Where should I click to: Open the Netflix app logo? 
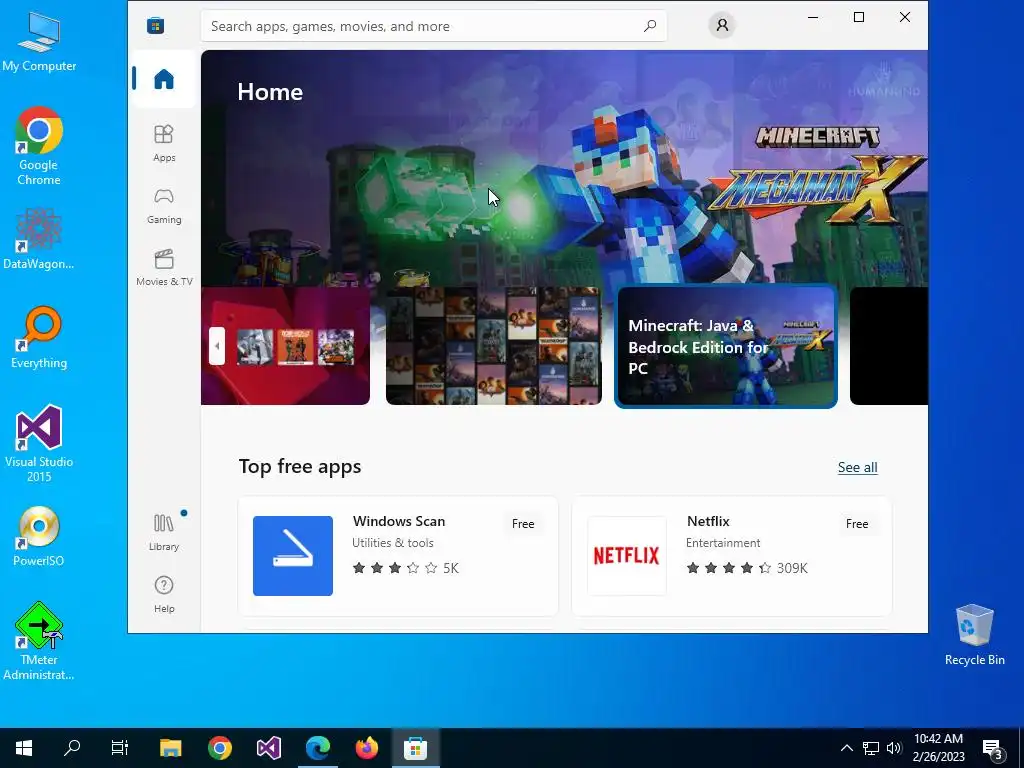pyautogui.click(x=627, y=556)
